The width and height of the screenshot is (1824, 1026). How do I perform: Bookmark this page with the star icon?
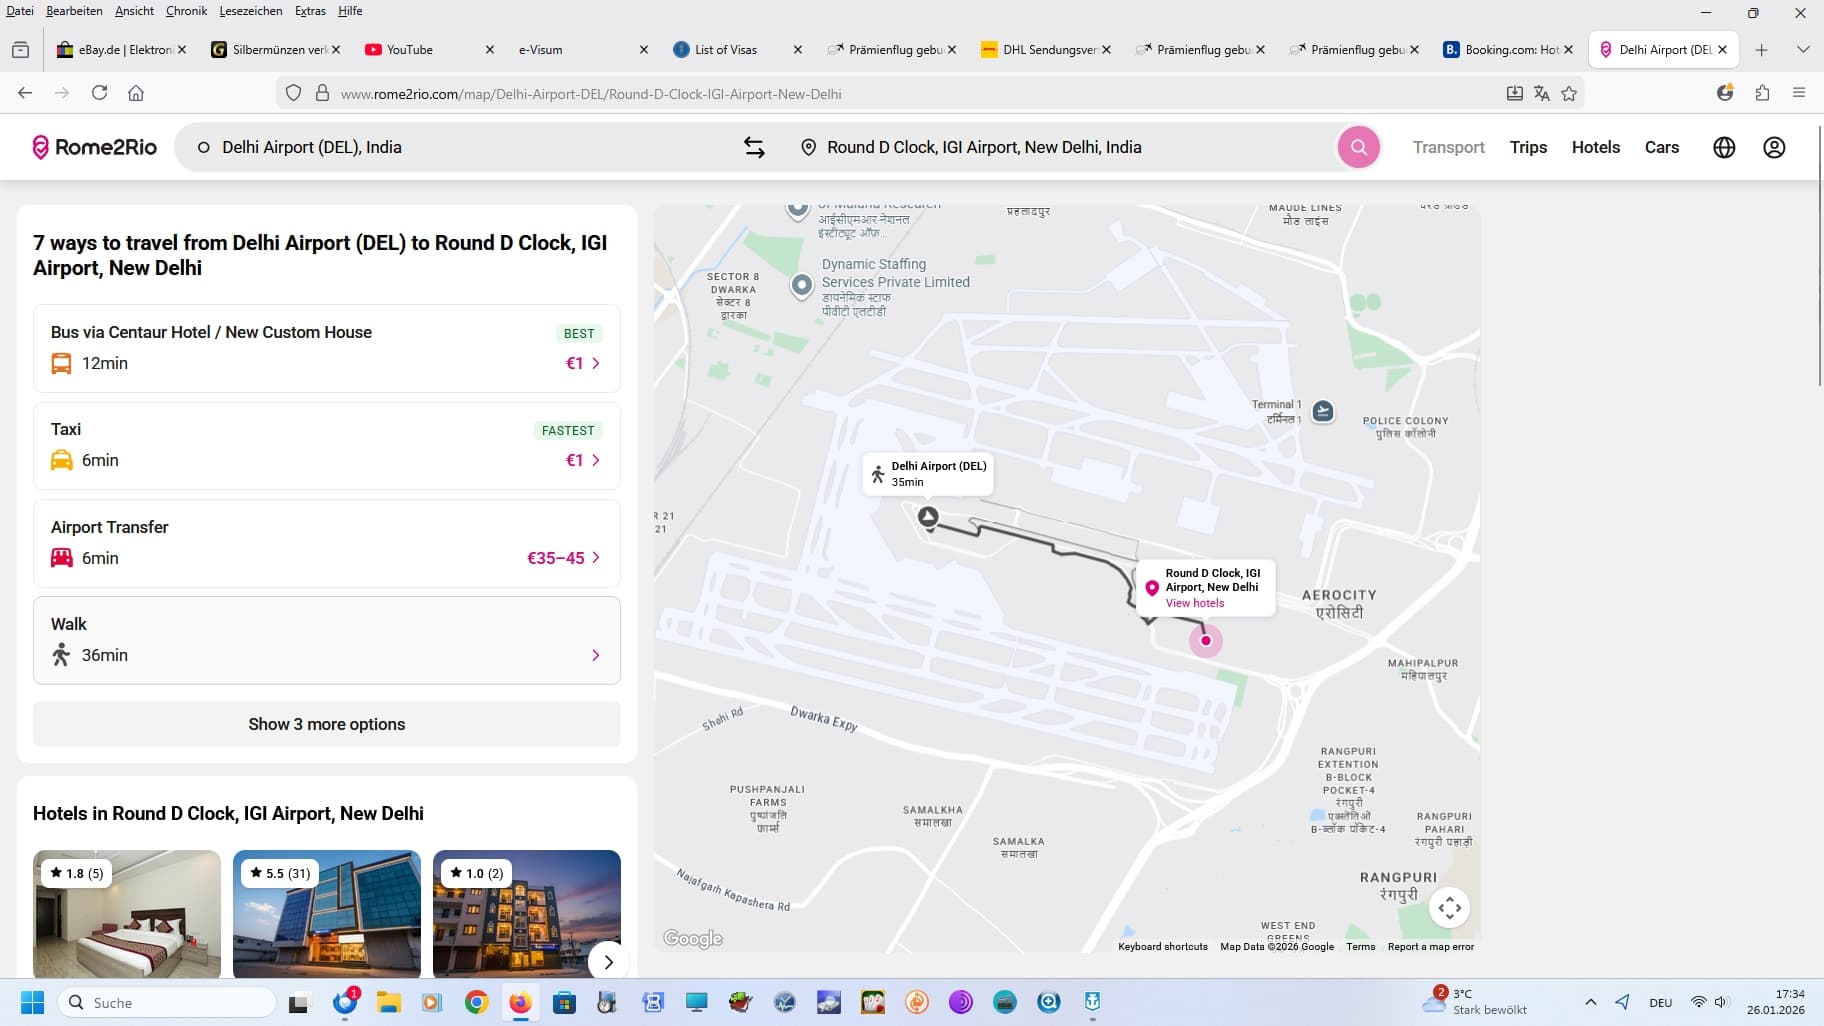point(1568,93)
